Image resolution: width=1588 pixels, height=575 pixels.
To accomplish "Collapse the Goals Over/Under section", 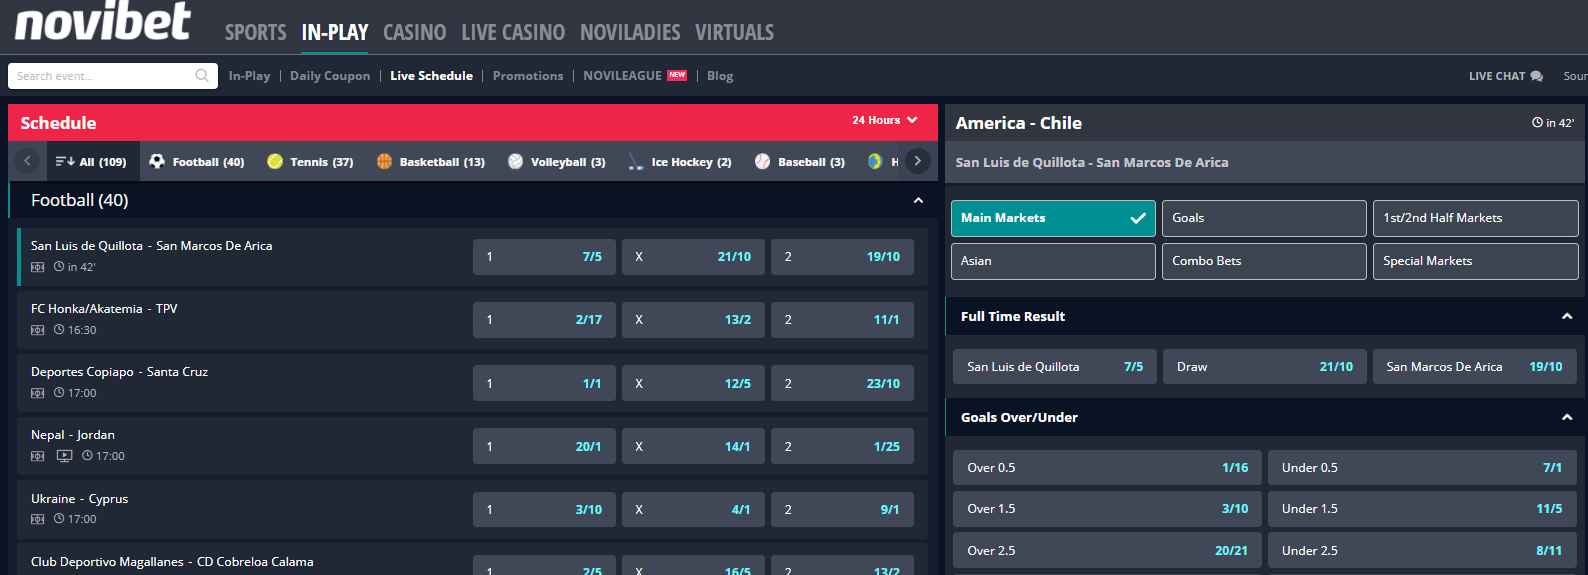I will coord(1566,418).
